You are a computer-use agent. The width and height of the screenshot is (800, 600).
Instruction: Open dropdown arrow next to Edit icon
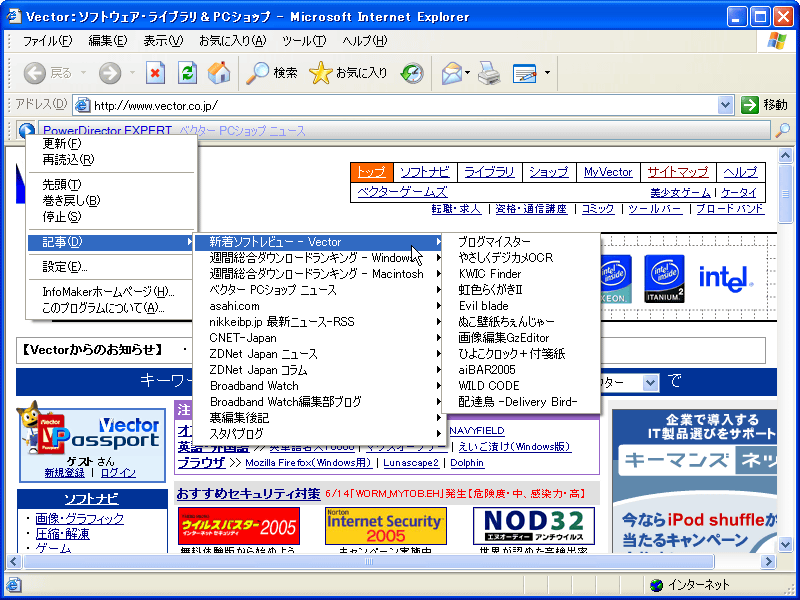[547, 73]
